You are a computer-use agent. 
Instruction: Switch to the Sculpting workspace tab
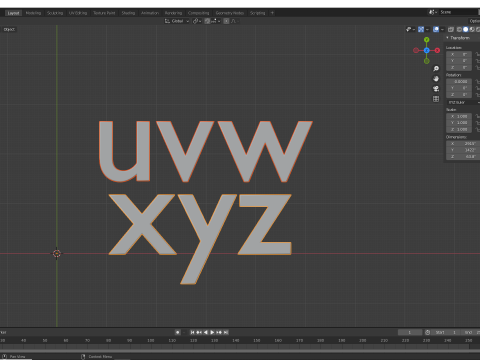click(55, 13)
